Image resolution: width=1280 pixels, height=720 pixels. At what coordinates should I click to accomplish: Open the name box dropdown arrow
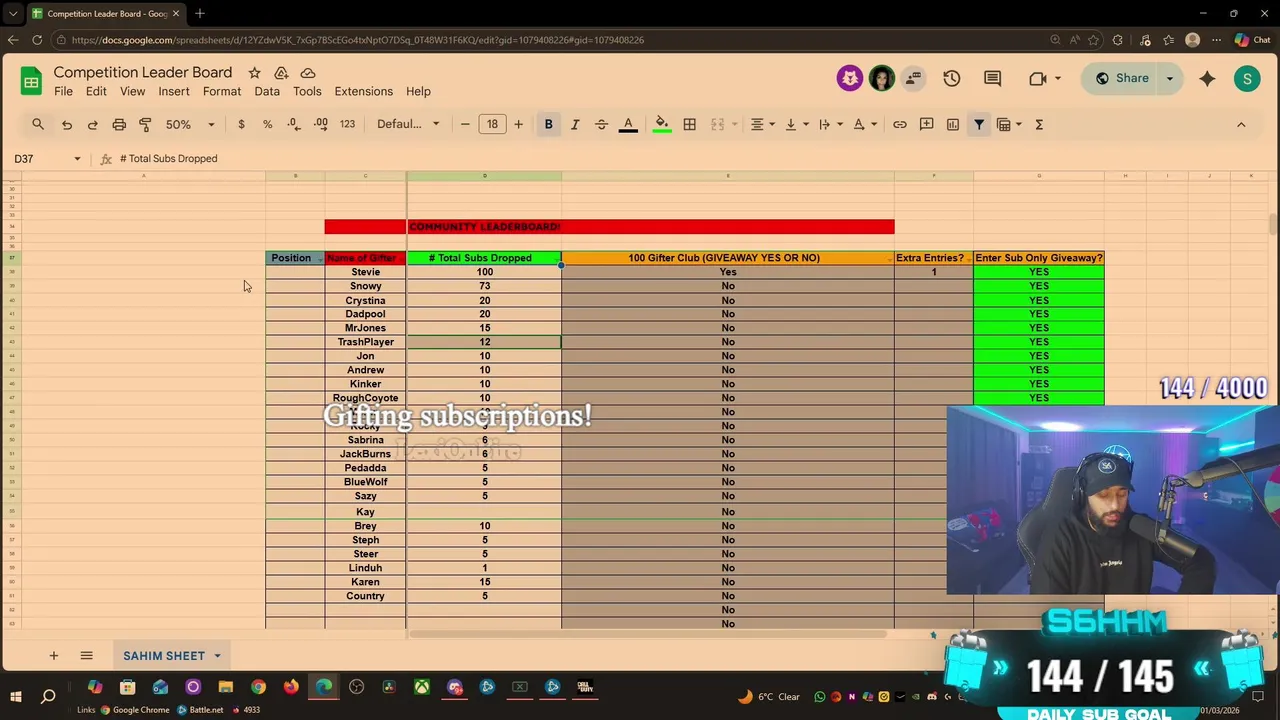pos(77,159)
